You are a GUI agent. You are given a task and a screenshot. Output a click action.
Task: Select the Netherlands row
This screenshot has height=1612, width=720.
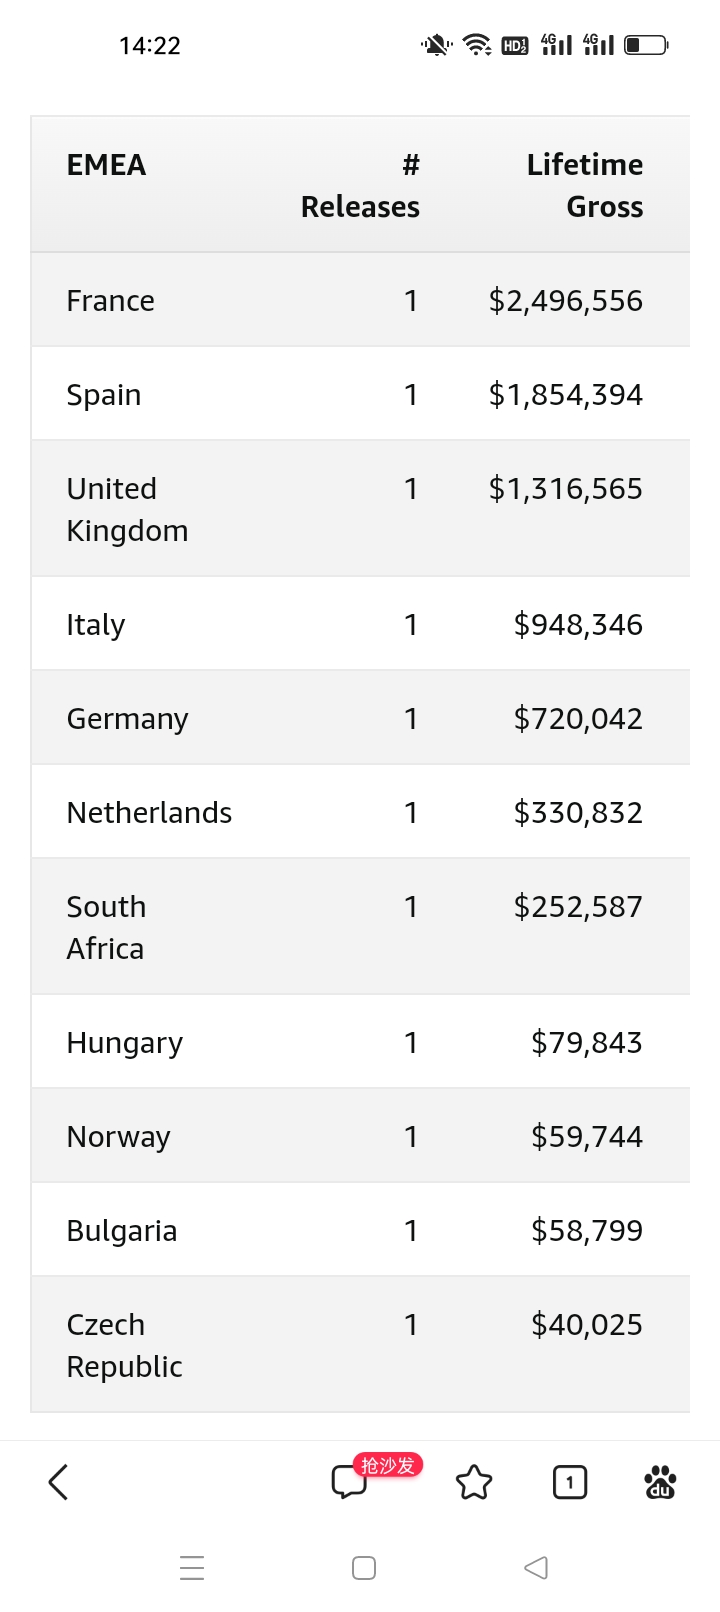point(360,812)
